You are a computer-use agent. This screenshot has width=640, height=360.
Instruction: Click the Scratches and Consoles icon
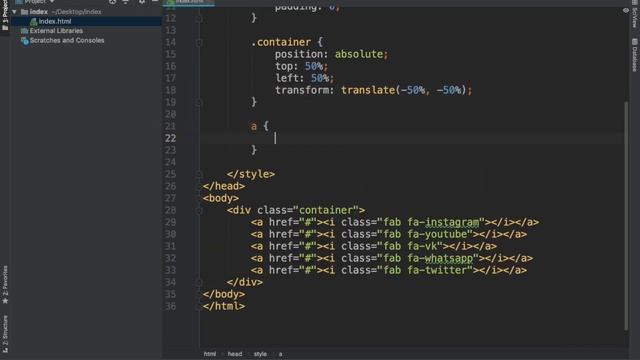point(24,40)
